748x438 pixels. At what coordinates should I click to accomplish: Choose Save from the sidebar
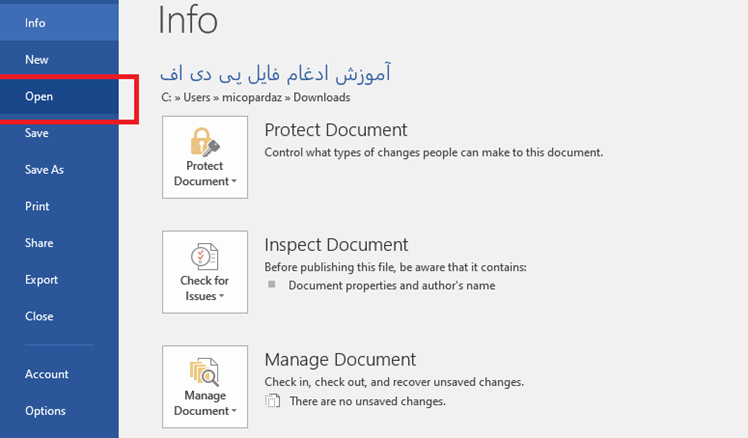tap(59, 133)
